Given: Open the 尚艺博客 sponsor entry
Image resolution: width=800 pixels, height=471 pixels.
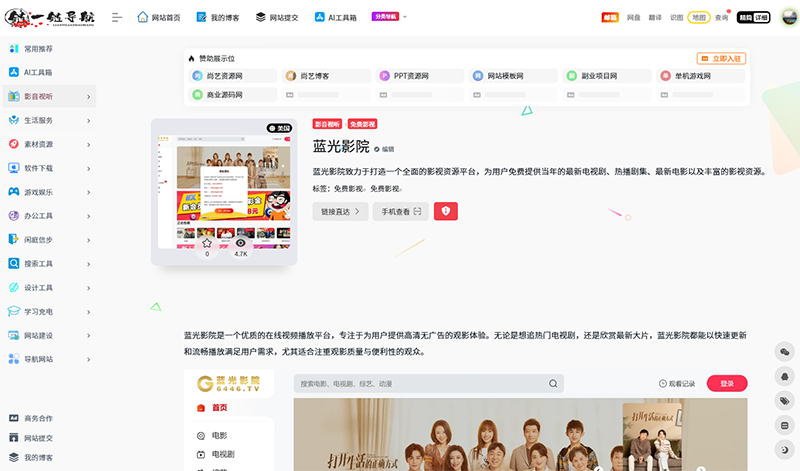Looking at the screenshot, I should (x=326, y=76).
